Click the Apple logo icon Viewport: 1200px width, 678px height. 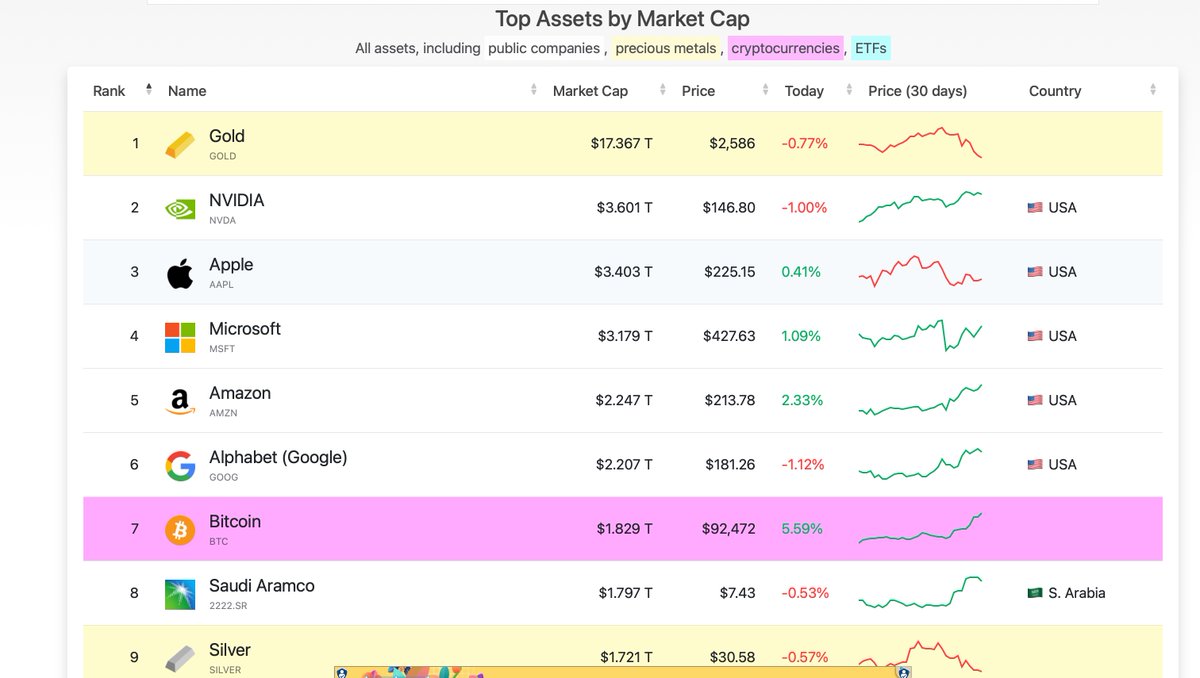point(179,271)
